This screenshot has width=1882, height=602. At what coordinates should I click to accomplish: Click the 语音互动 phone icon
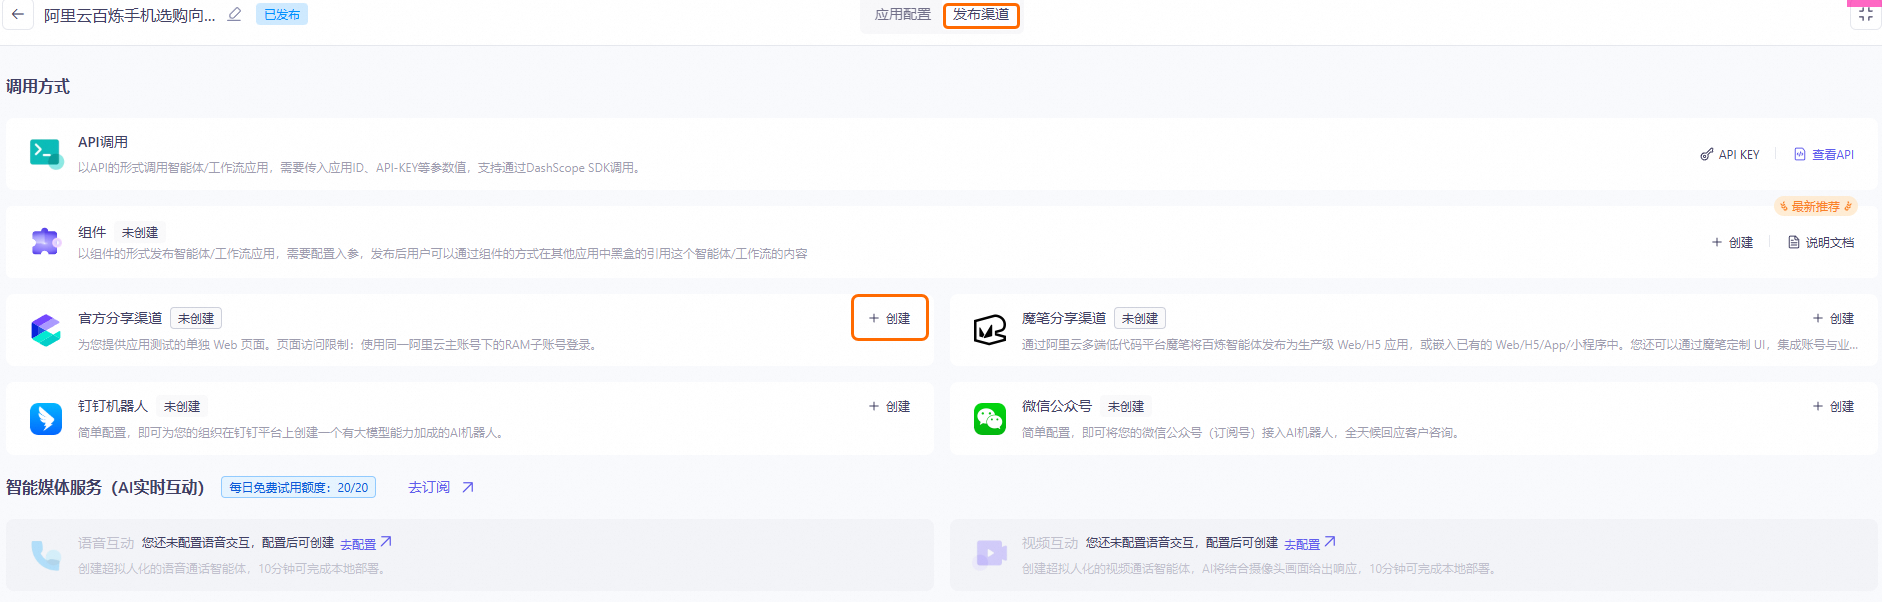pyautogui.click(x=45, y=555)
